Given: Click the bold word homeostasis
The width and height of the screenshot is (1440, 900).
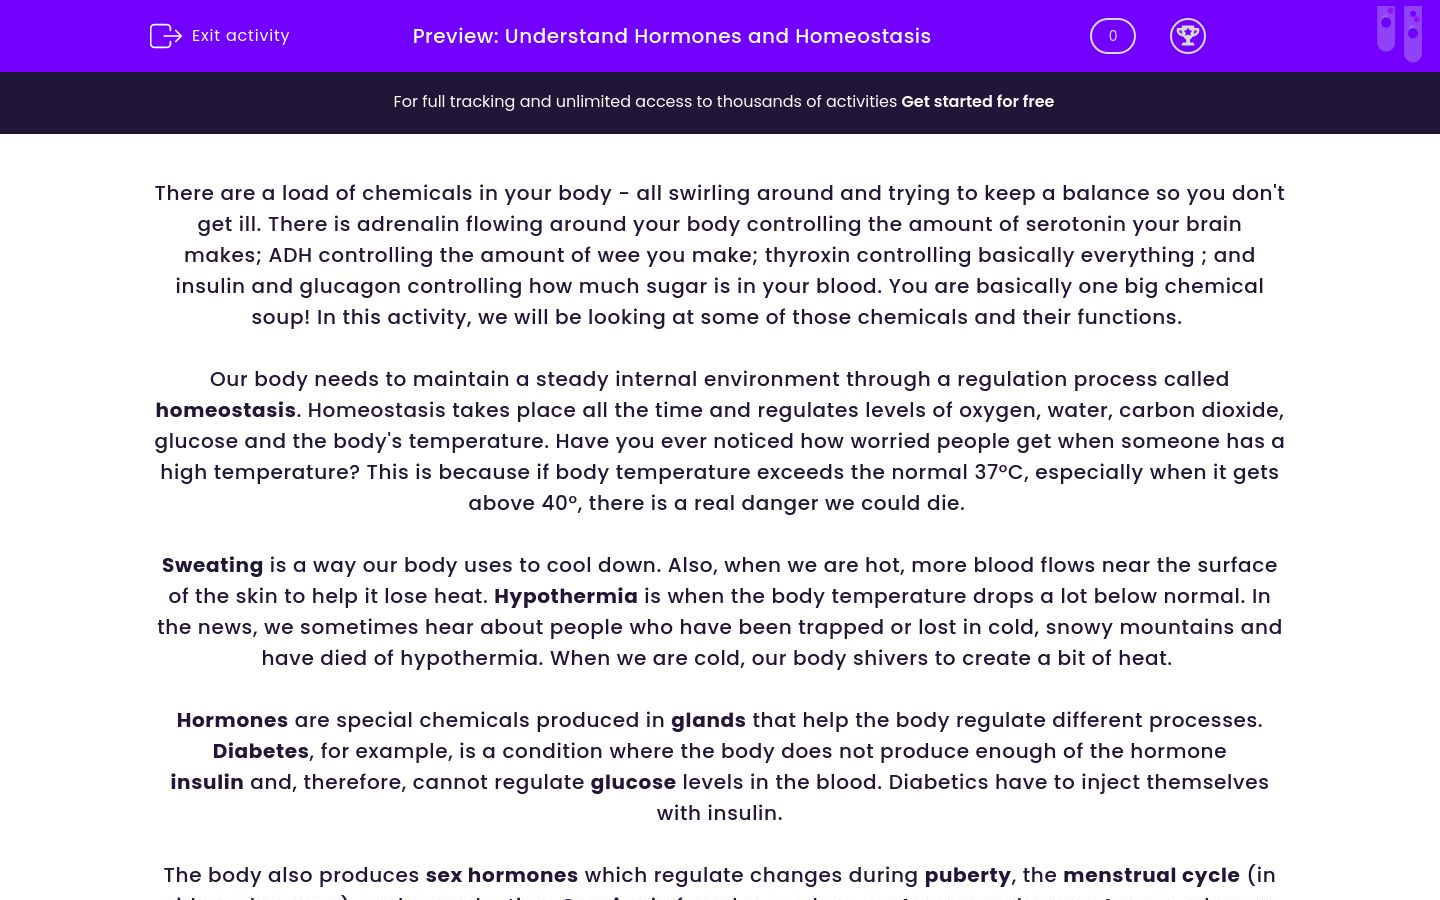Looking at the screenshot, I should click(x=225, y=410).
